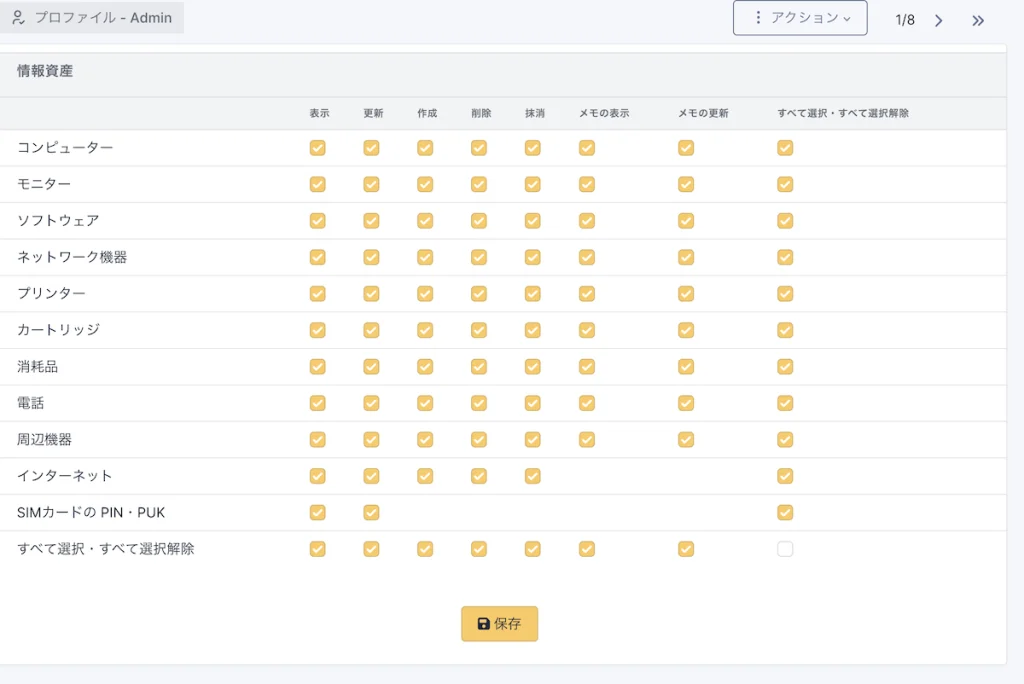The image size is (1024, 684).
Task: Toggle 表示 checkbox for コンピューター
Action: pos(318,148)
